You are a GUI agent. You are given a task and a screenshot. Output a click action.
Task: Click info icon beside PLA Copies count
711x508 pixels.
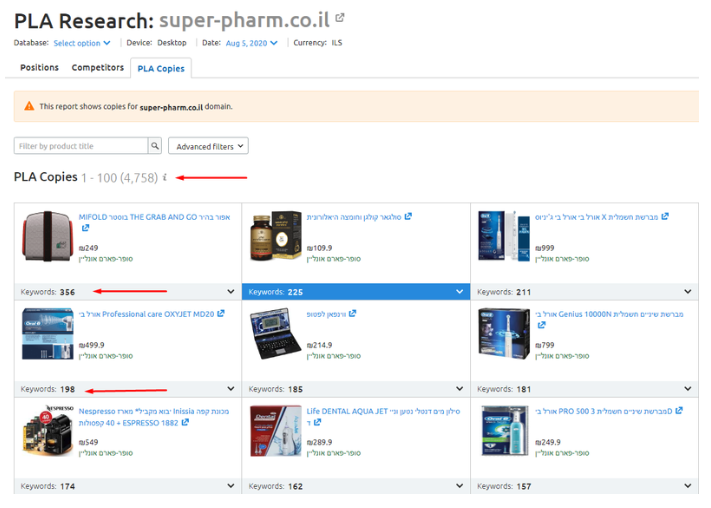tap(165, 177)
